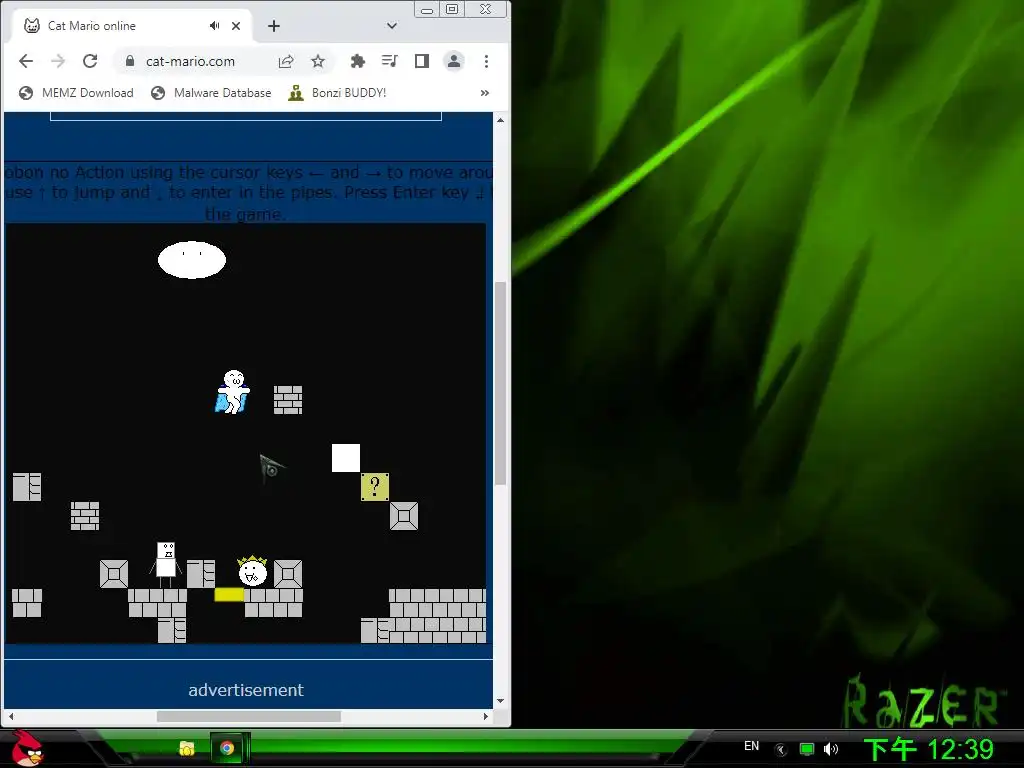Viewport: 1024px width, 768px height.
Task: Open the Chrome profile avatar
Action: coord(454,61)
